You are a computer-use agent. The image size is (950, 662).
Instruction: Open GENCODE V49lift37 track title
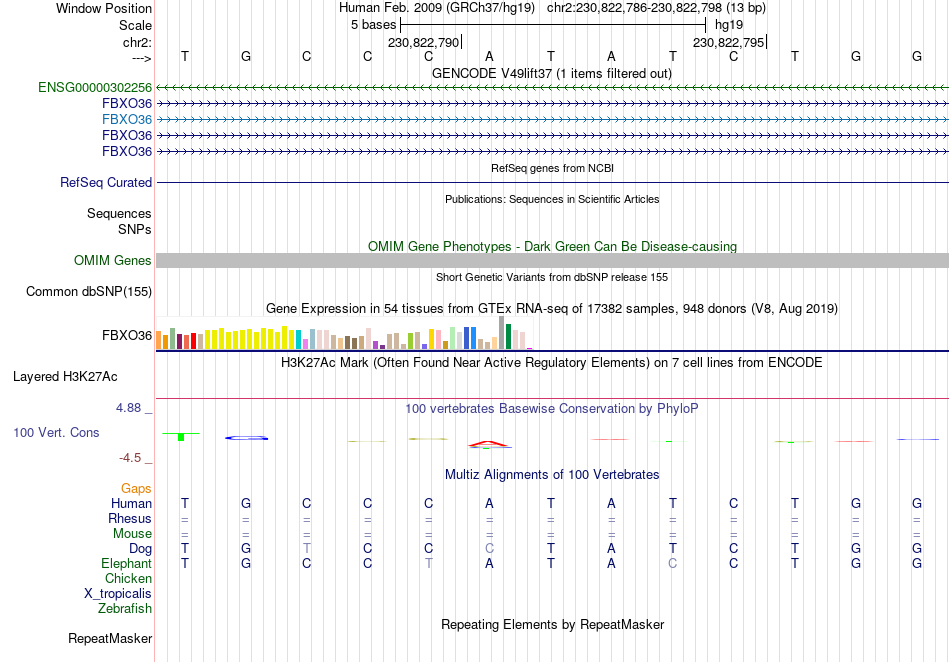point(552,73)
